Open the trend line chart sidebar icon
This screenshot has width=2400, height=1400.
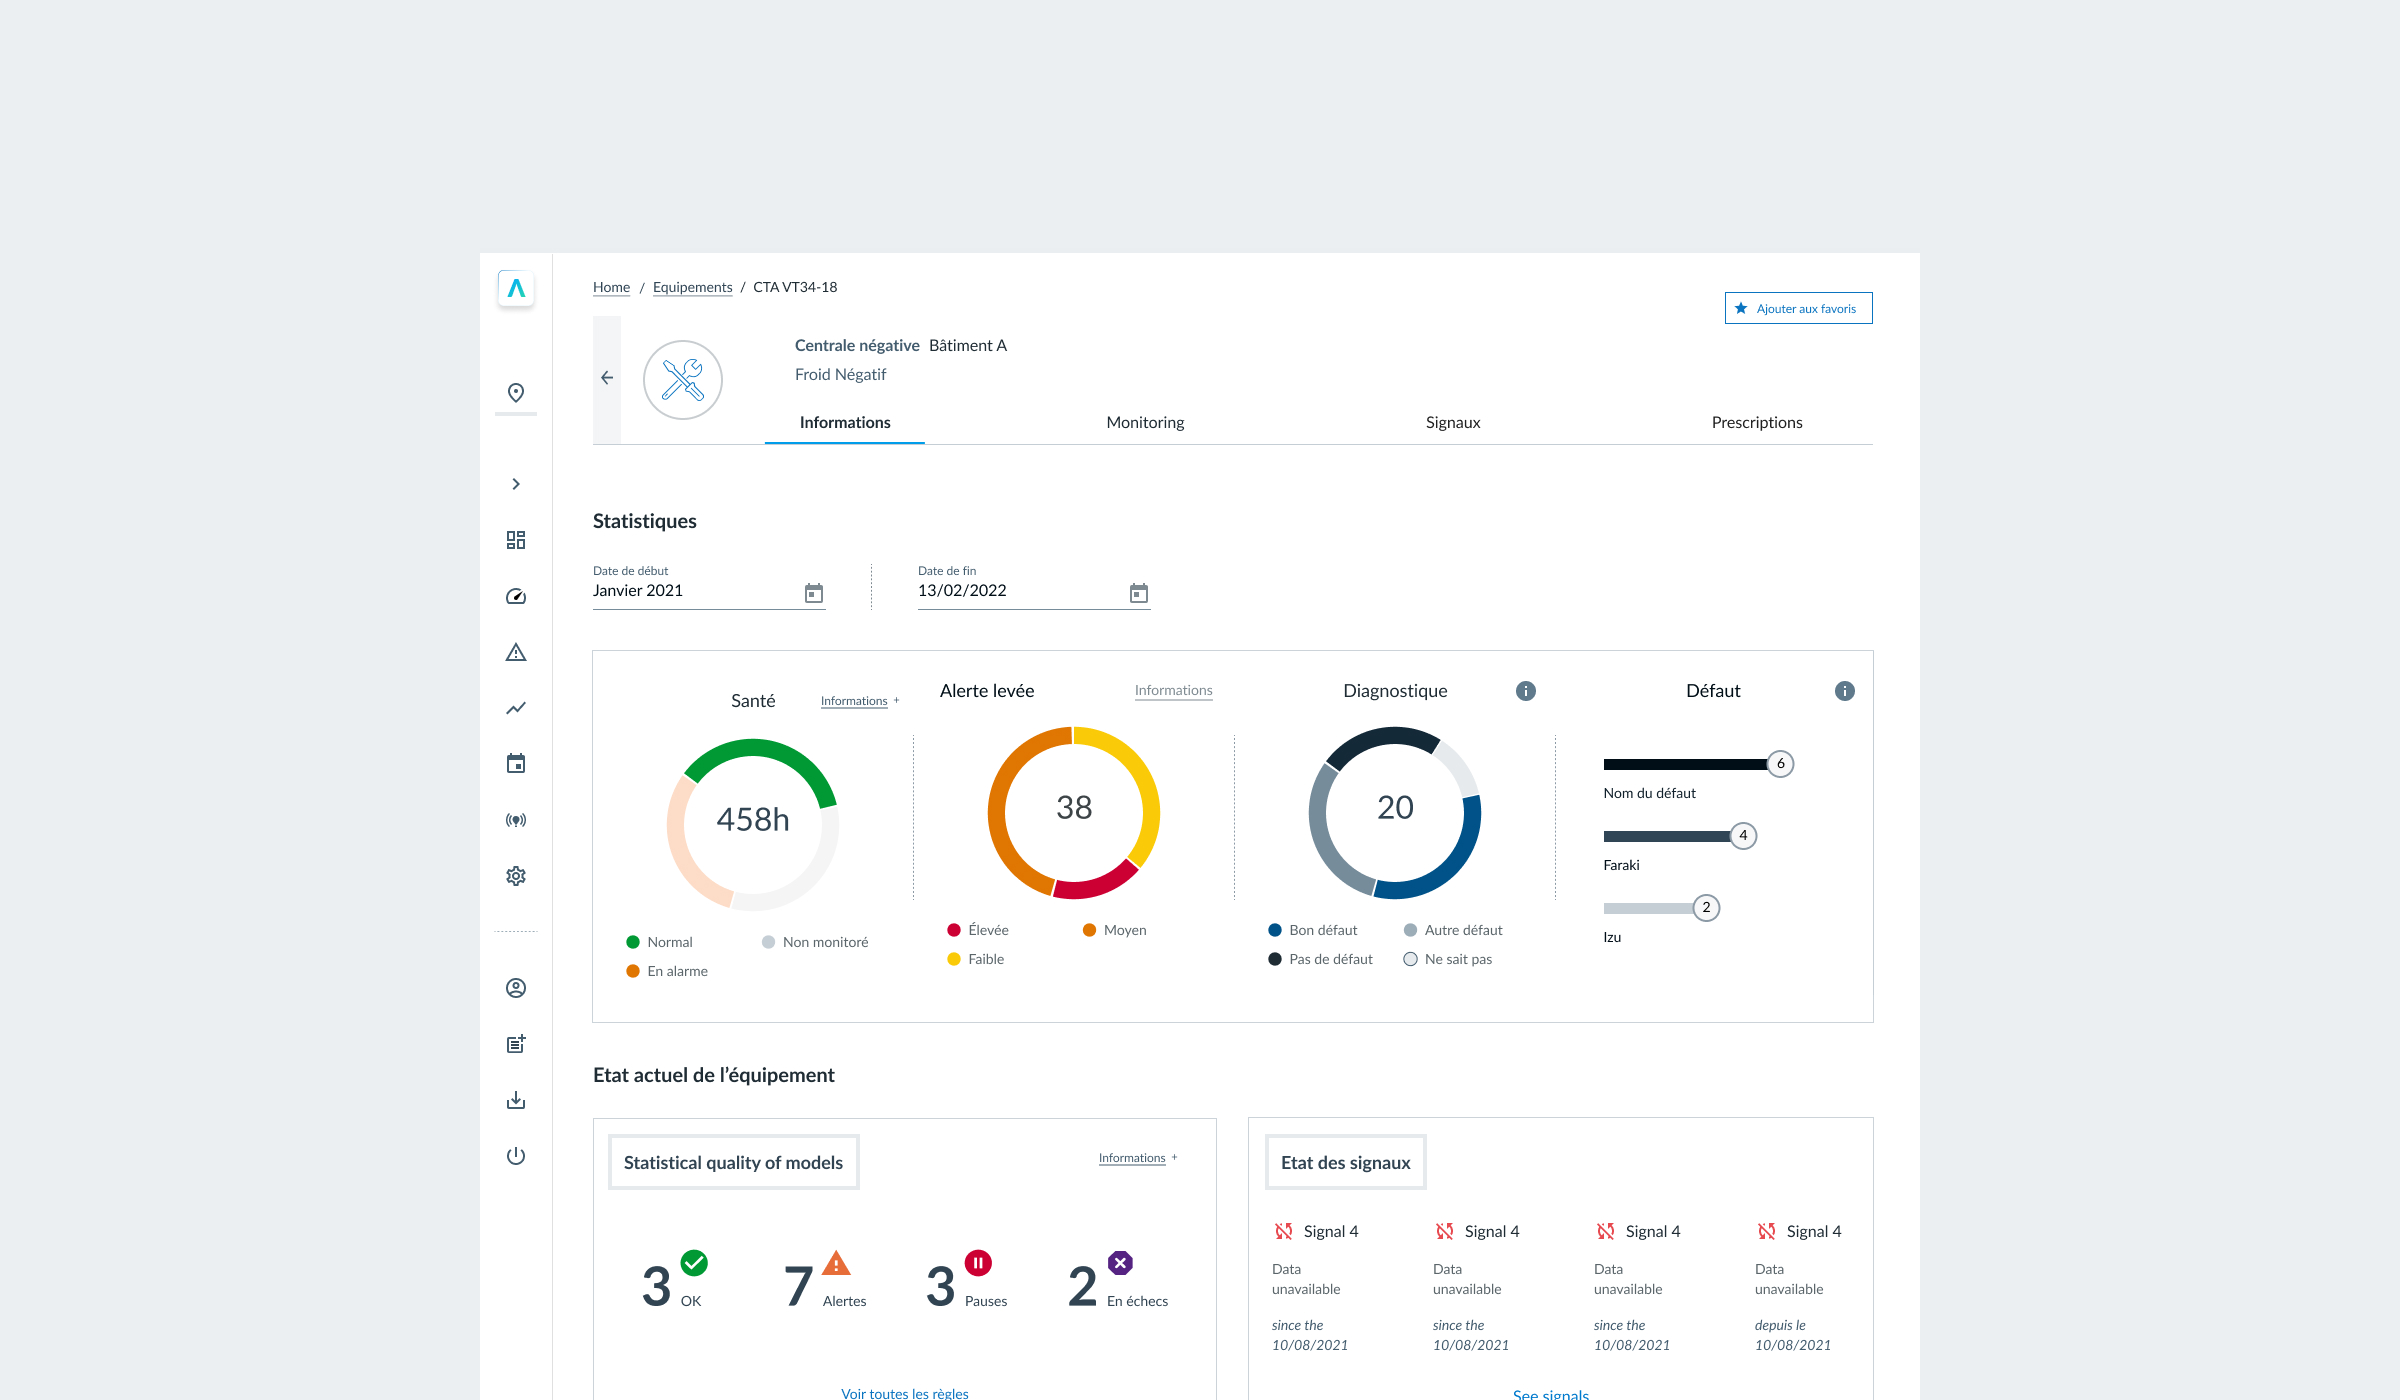(516, 708)
